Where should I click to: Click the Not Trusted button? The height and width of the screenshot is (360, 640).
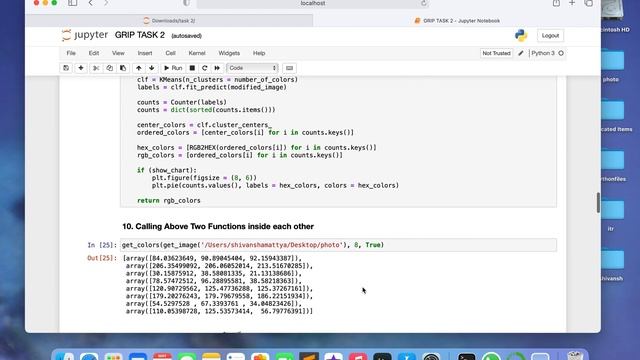[496, 53]
